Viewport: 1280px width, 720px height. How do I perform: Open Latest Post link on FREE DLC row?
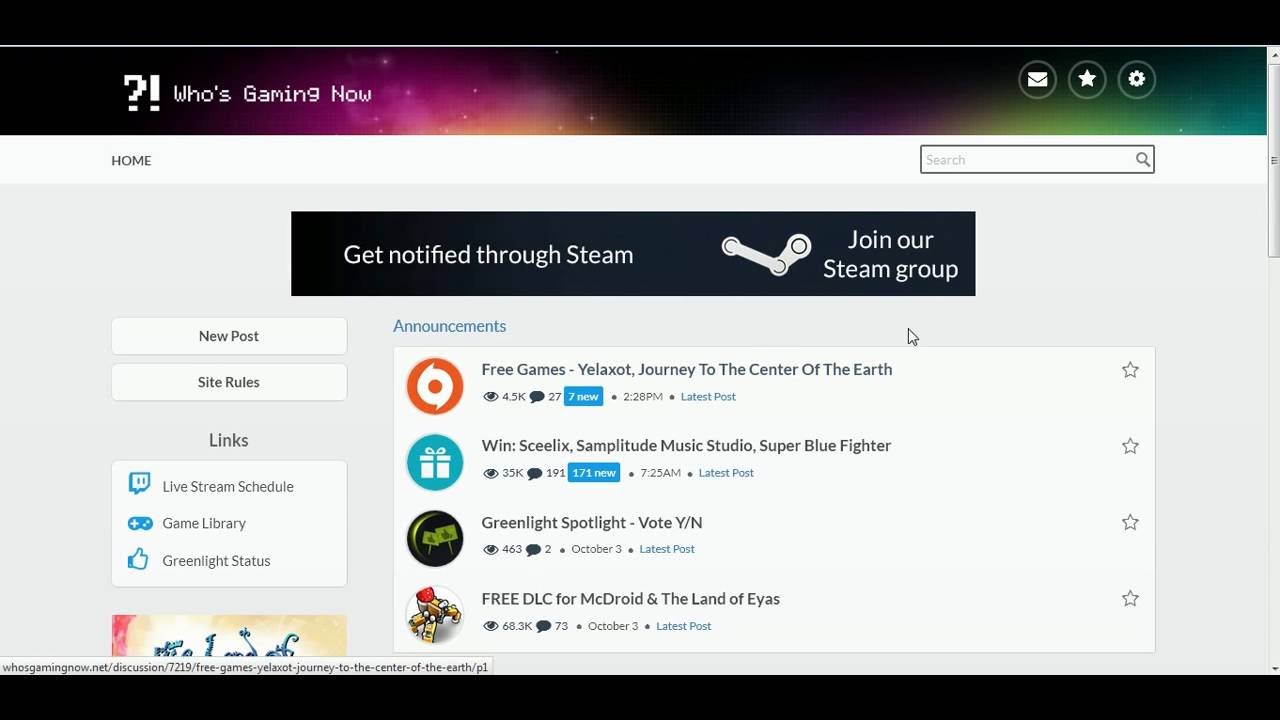pyautogui.click(x=684, y=626)
